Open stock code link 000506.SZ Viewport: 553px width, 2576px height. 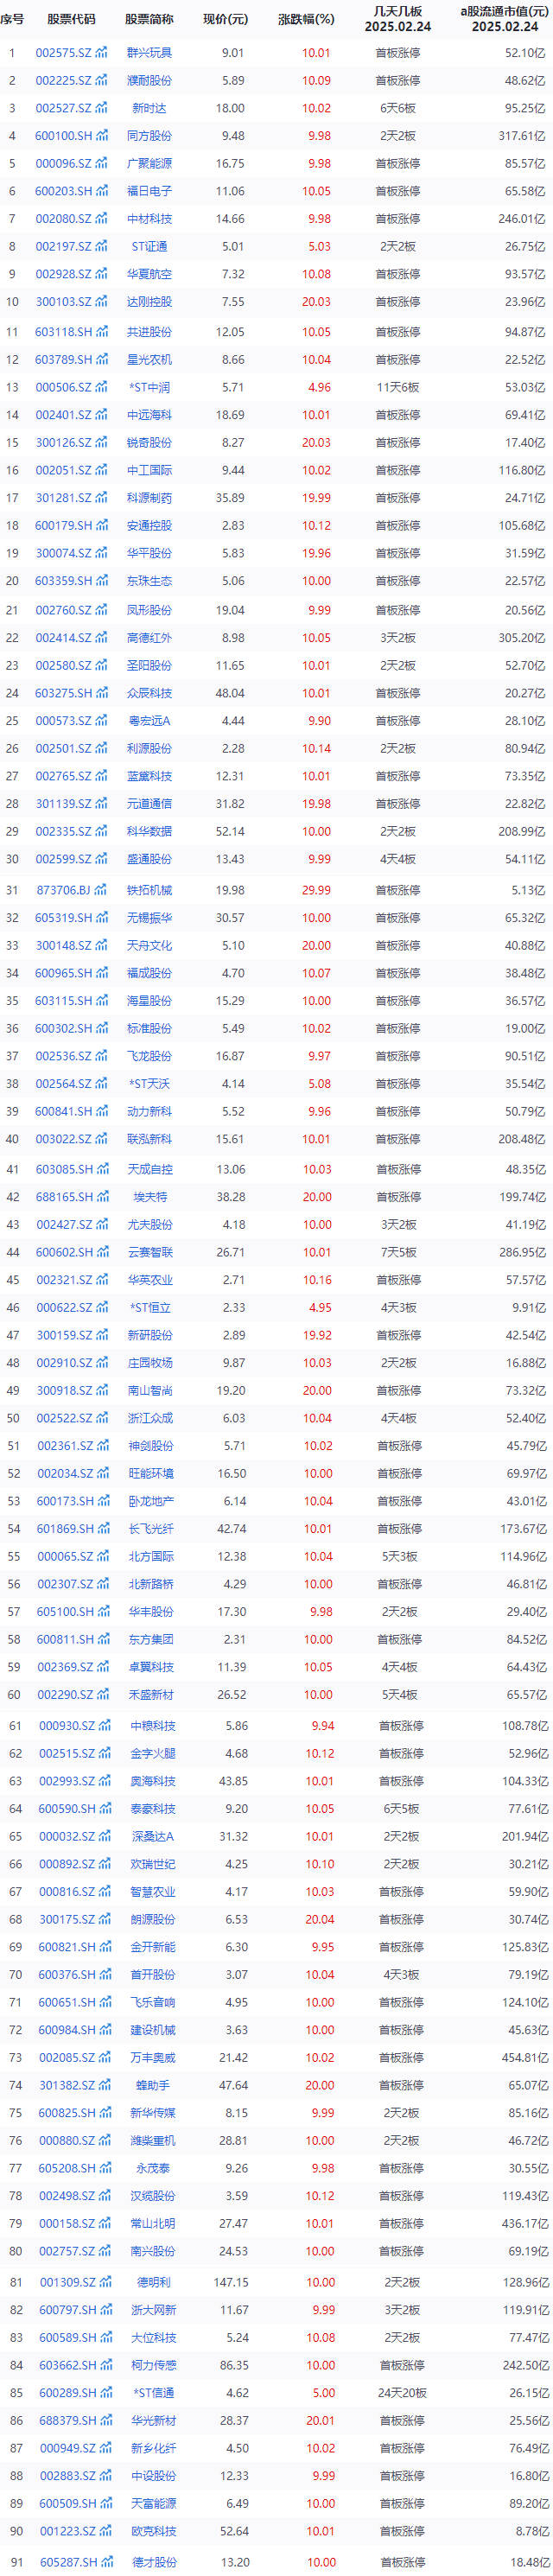point(63,387)
